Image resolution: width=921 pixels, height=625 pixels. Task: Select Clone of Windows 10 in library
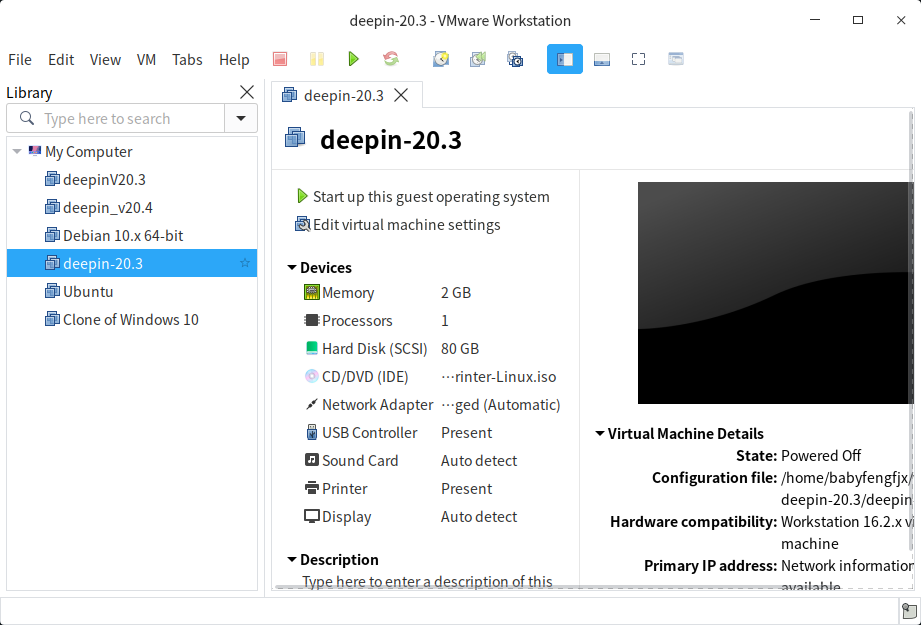pos(130,320)
